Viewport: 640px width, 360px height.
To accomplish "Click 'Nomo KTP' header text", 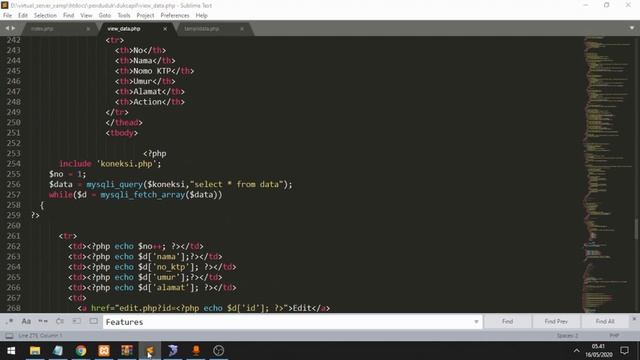I will tap(152, 71).
